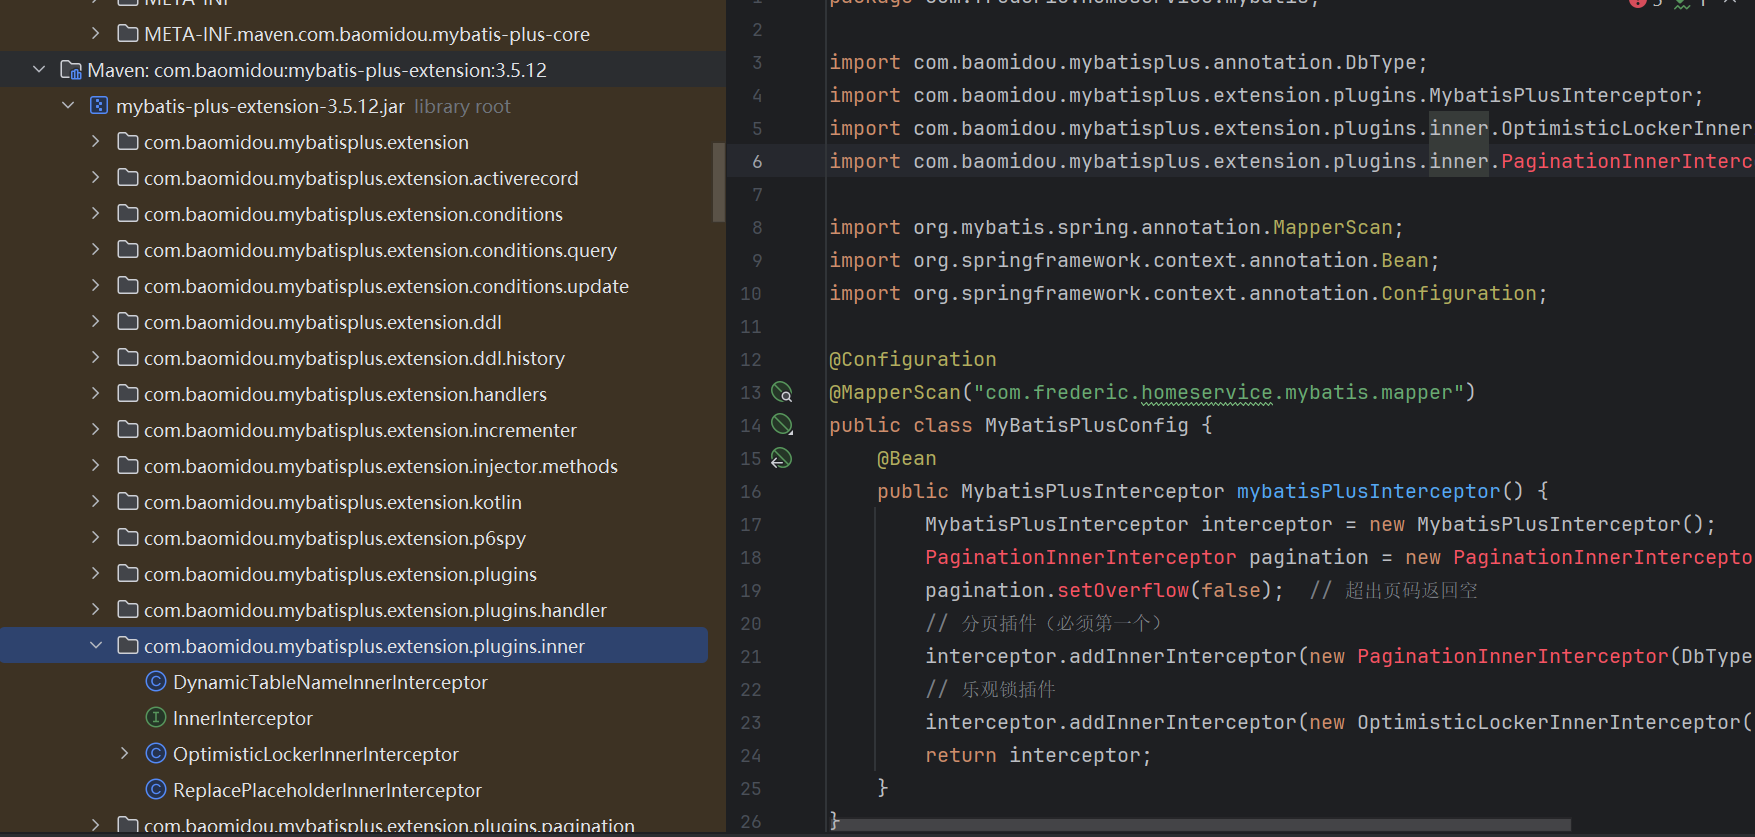Expand the extension.kotlin package
1755x837 pixels.
(x=95, y=502)
